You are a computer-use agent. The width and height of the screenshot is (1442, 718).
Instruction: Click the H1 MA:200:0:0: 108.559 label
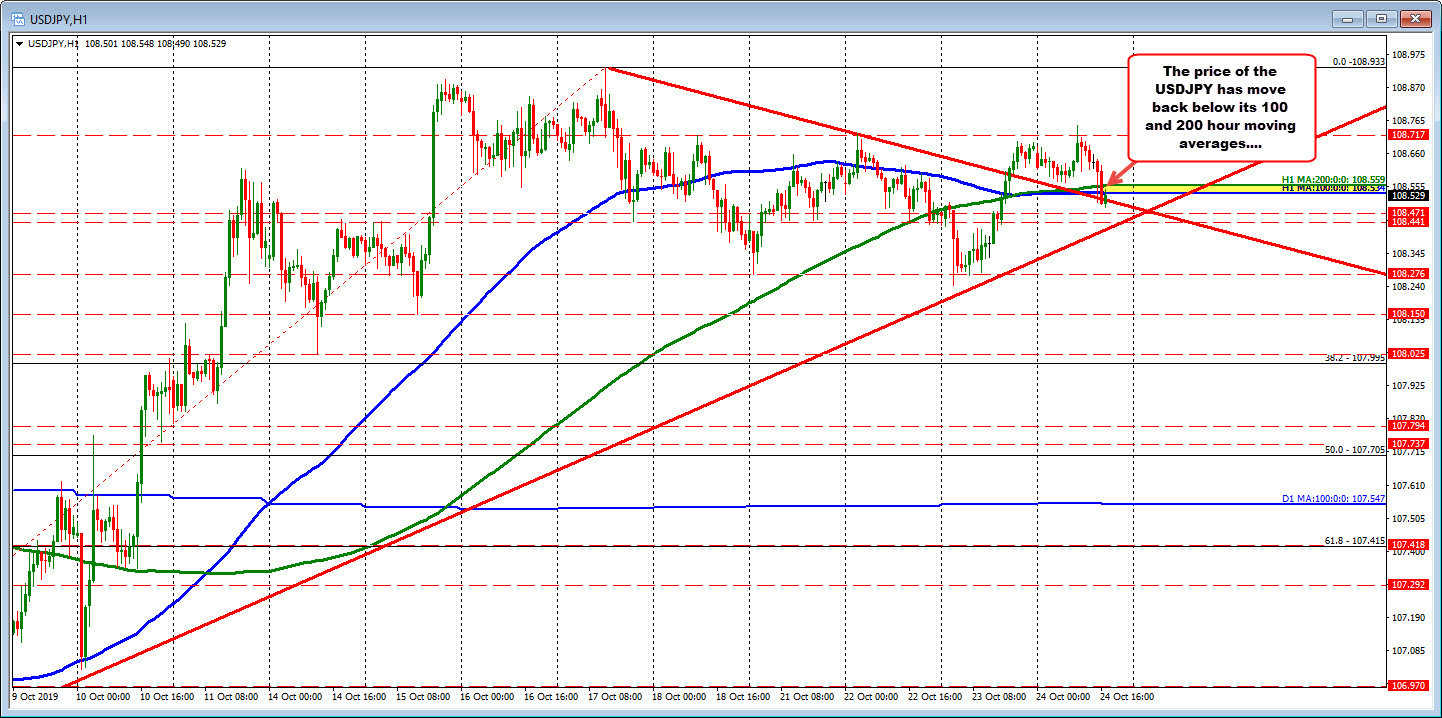1334,179
